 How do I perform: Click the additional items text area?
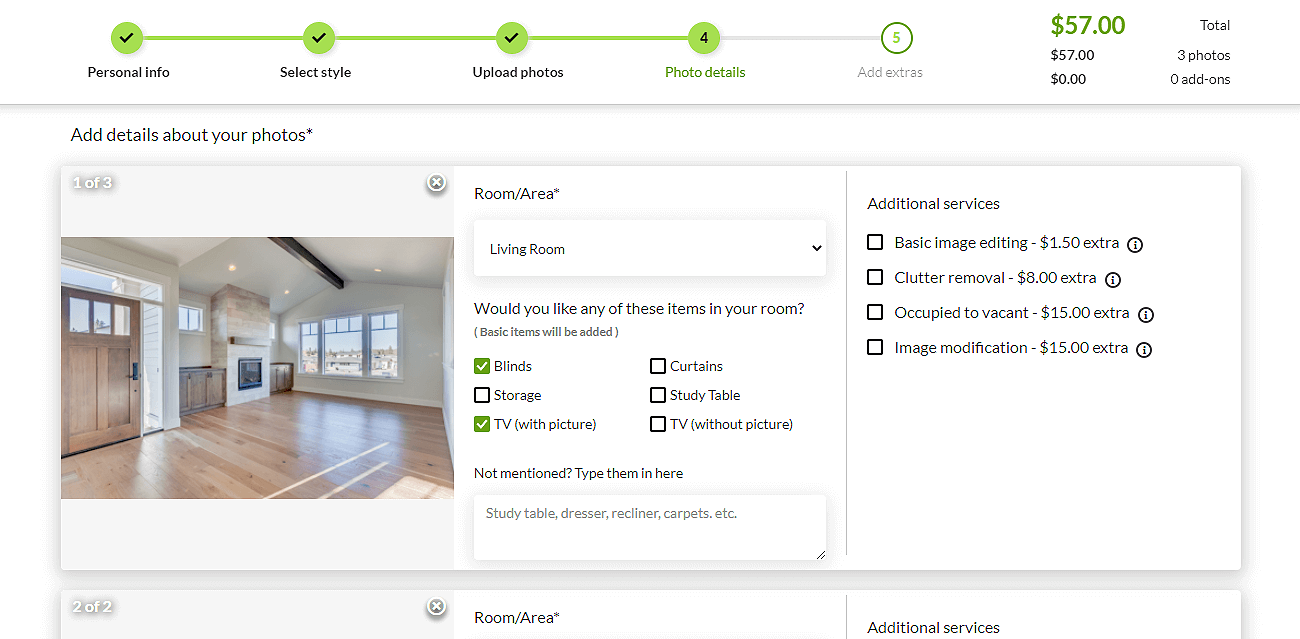pyautogui.click(x=650, y=527)
